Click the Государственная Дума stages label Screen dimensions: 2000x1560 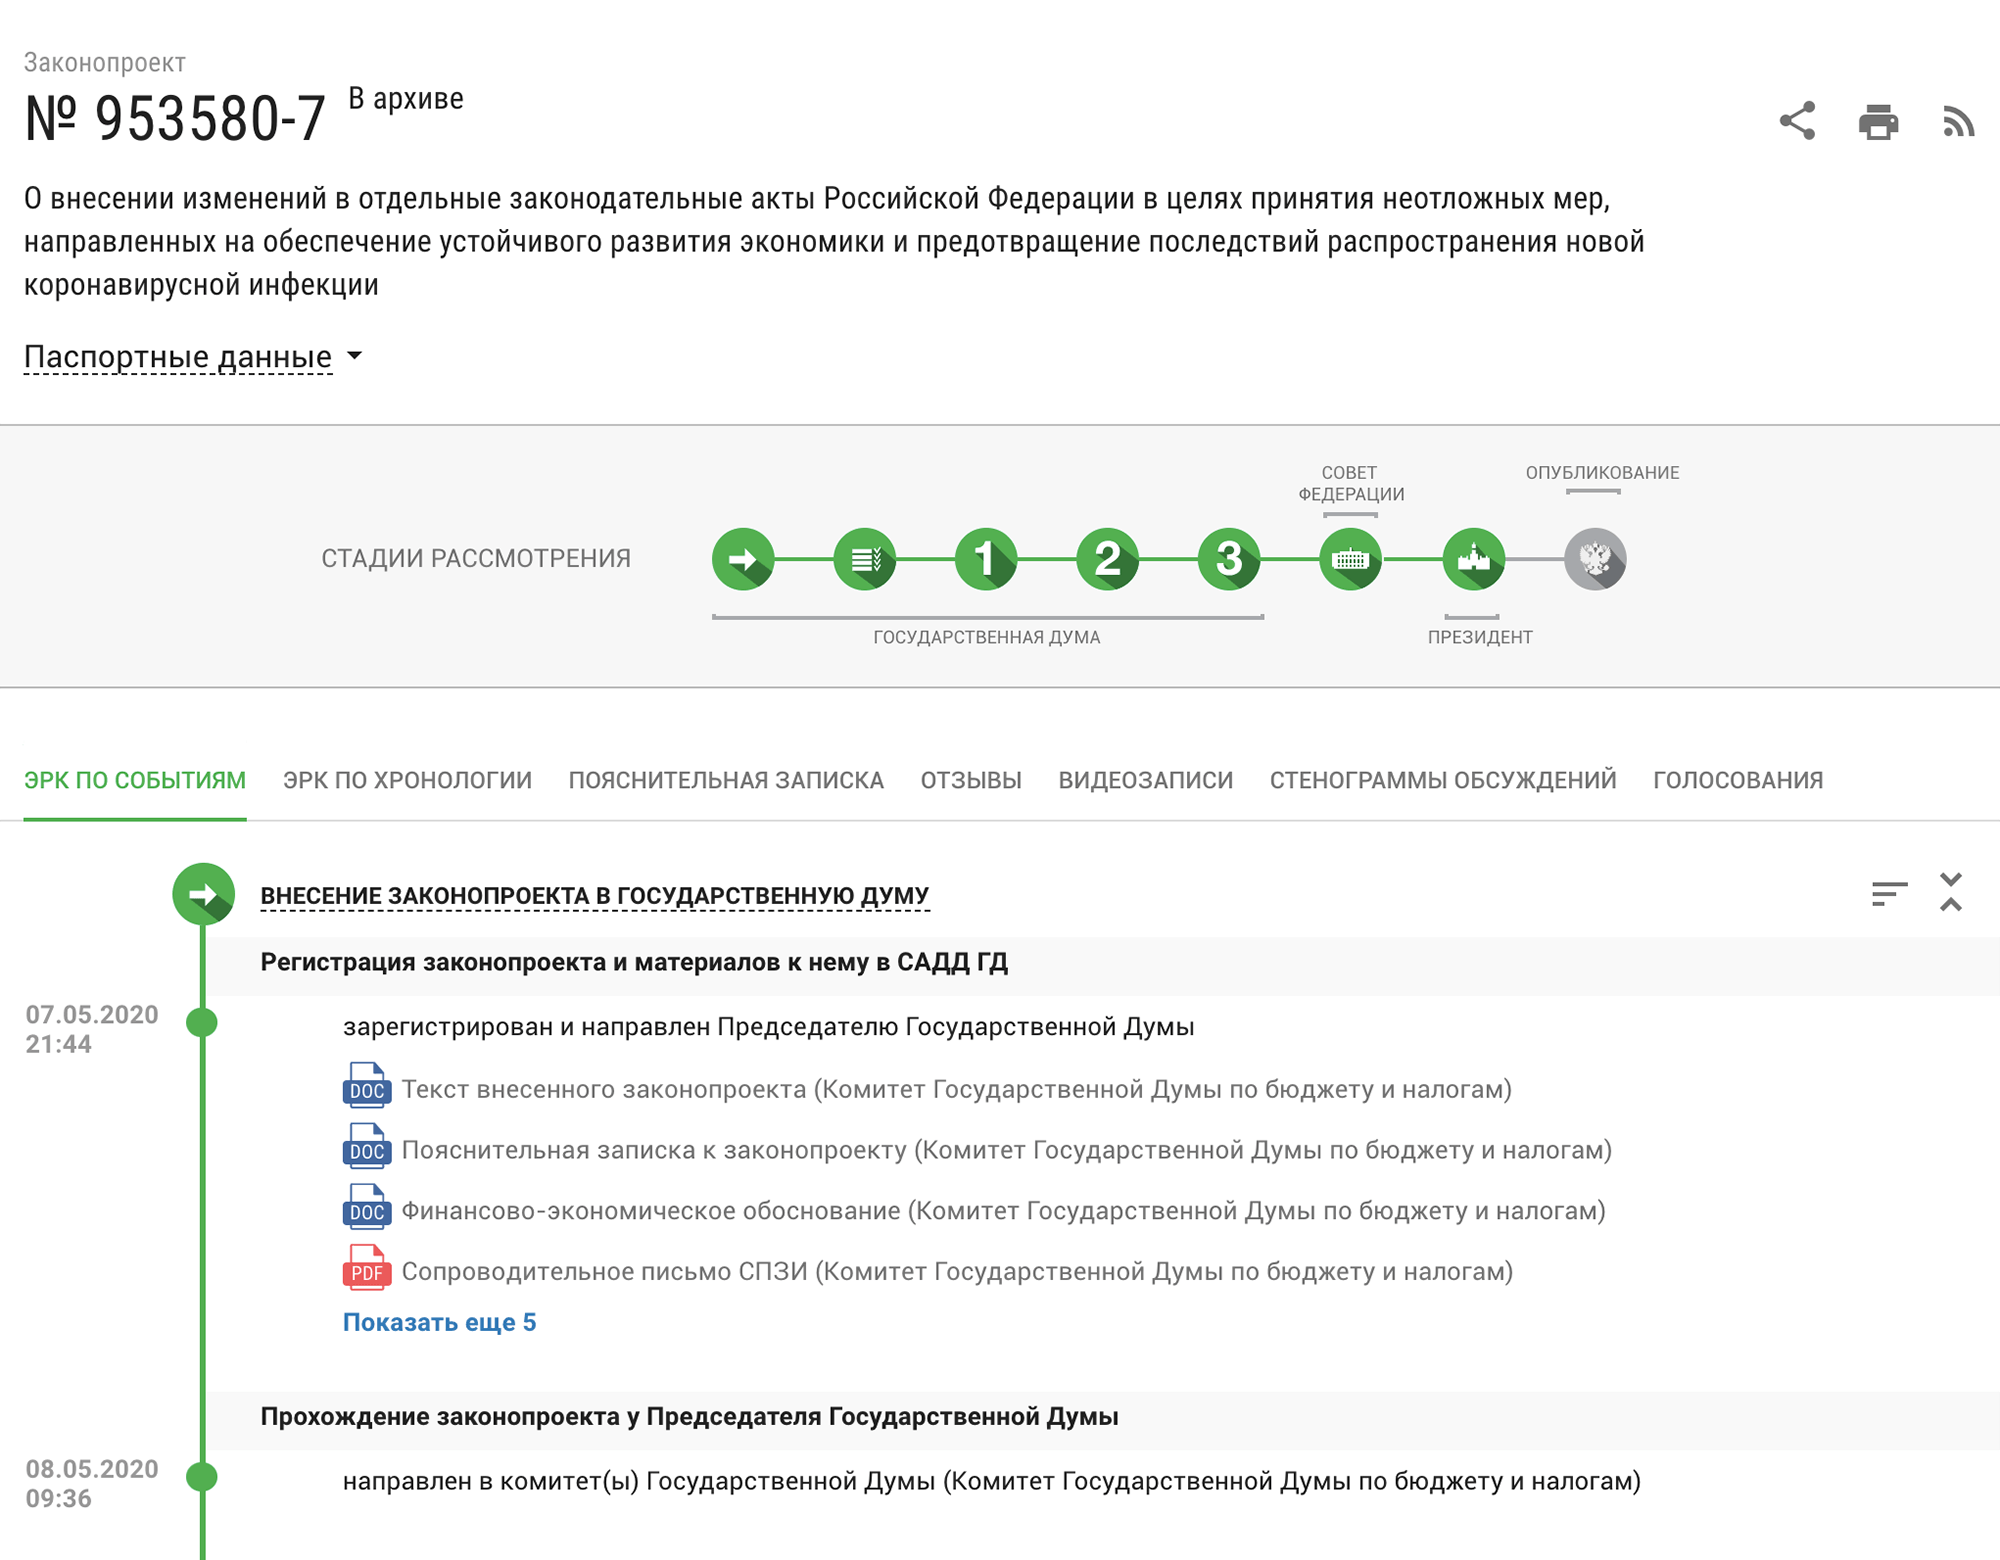(x=986, y=637)
